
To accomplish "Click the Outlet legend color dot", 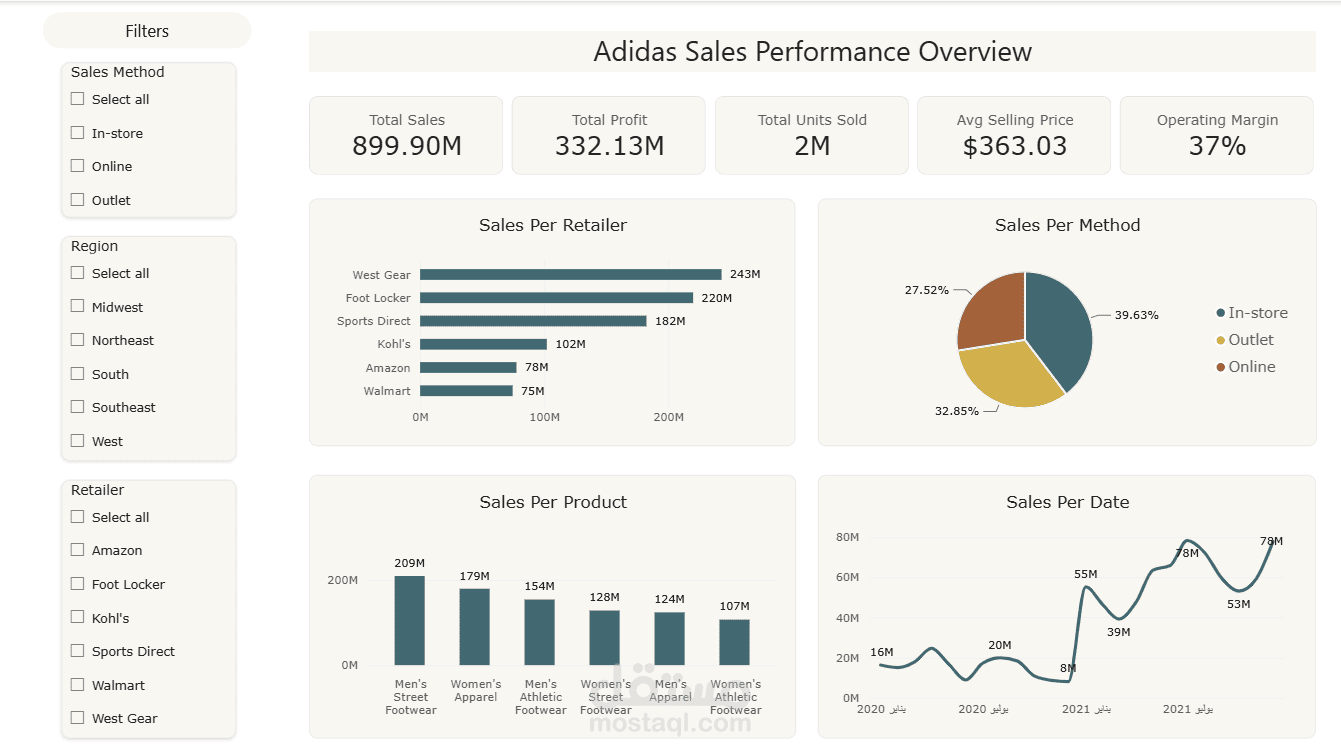I will tap(1220, 340).
